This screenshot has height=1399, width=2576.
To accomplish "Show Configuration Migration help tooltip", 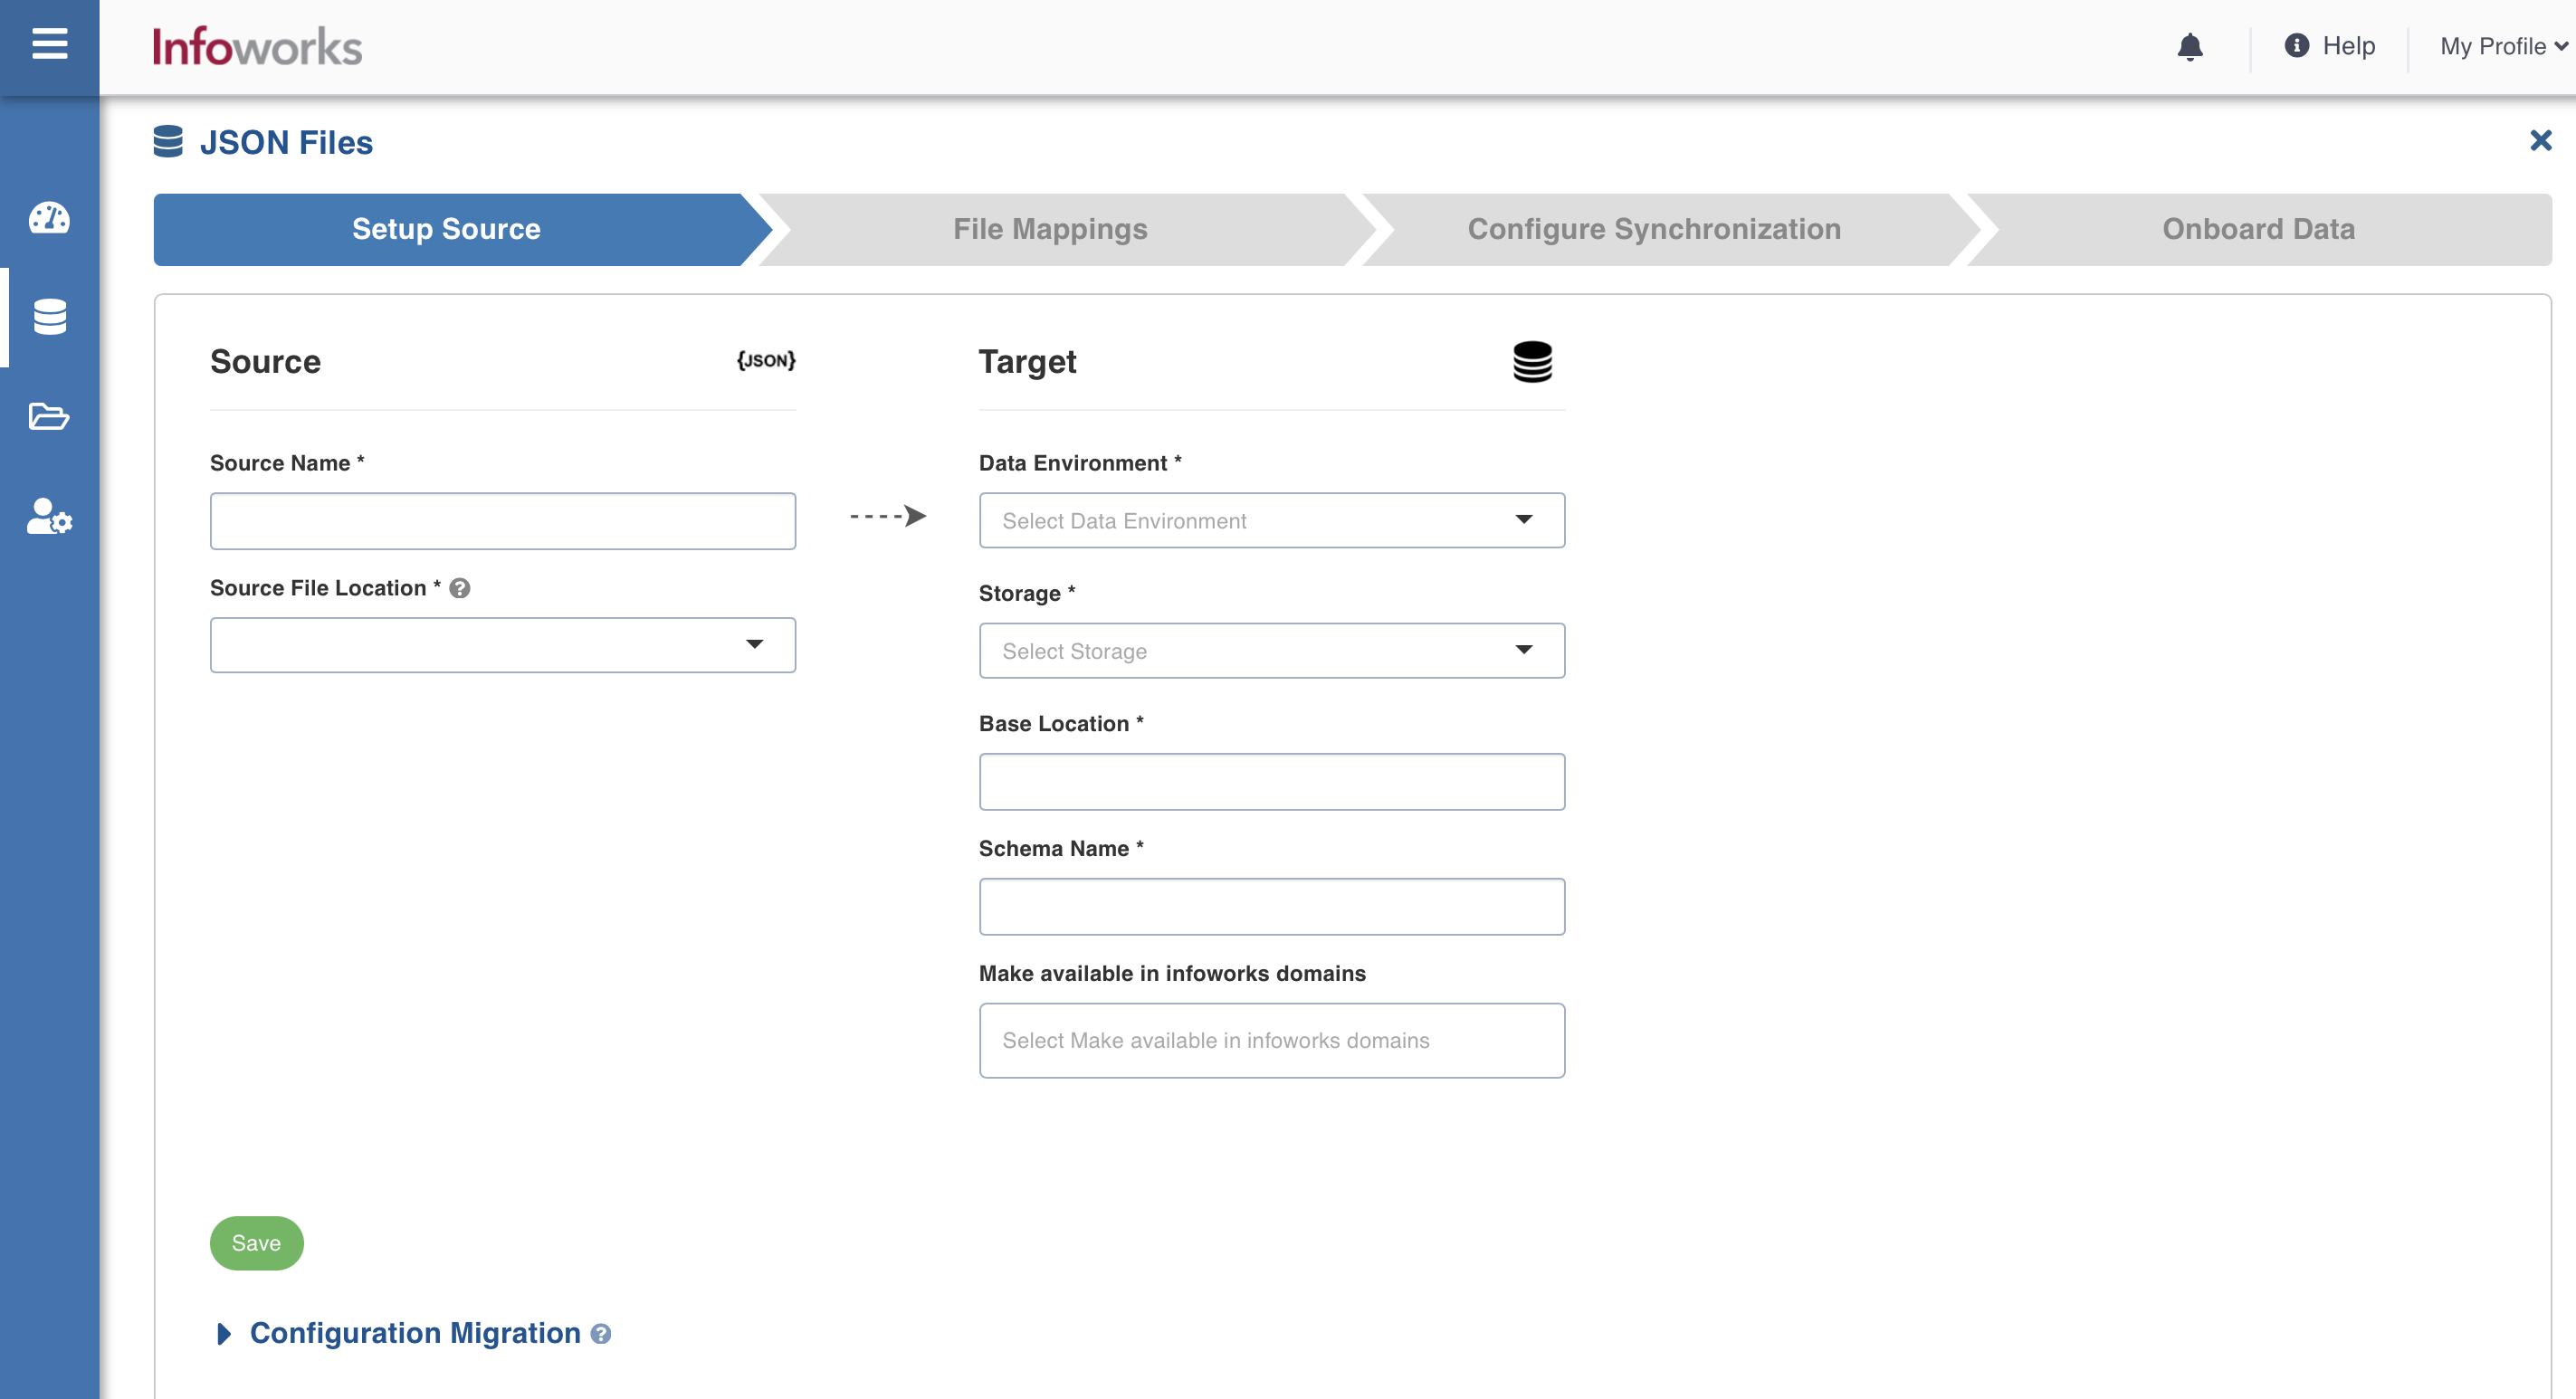I will tap(600, 1334).
